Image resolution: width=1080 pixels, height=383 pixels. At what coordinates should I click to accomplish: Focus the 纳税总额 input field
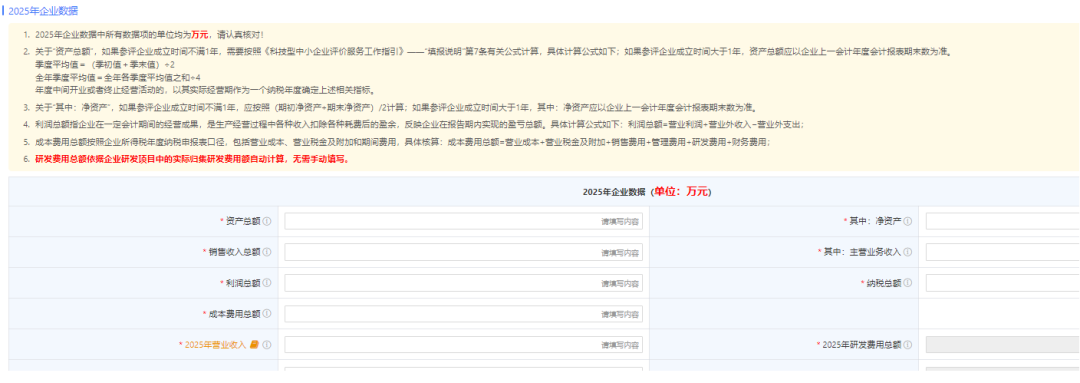[1003, 283]
